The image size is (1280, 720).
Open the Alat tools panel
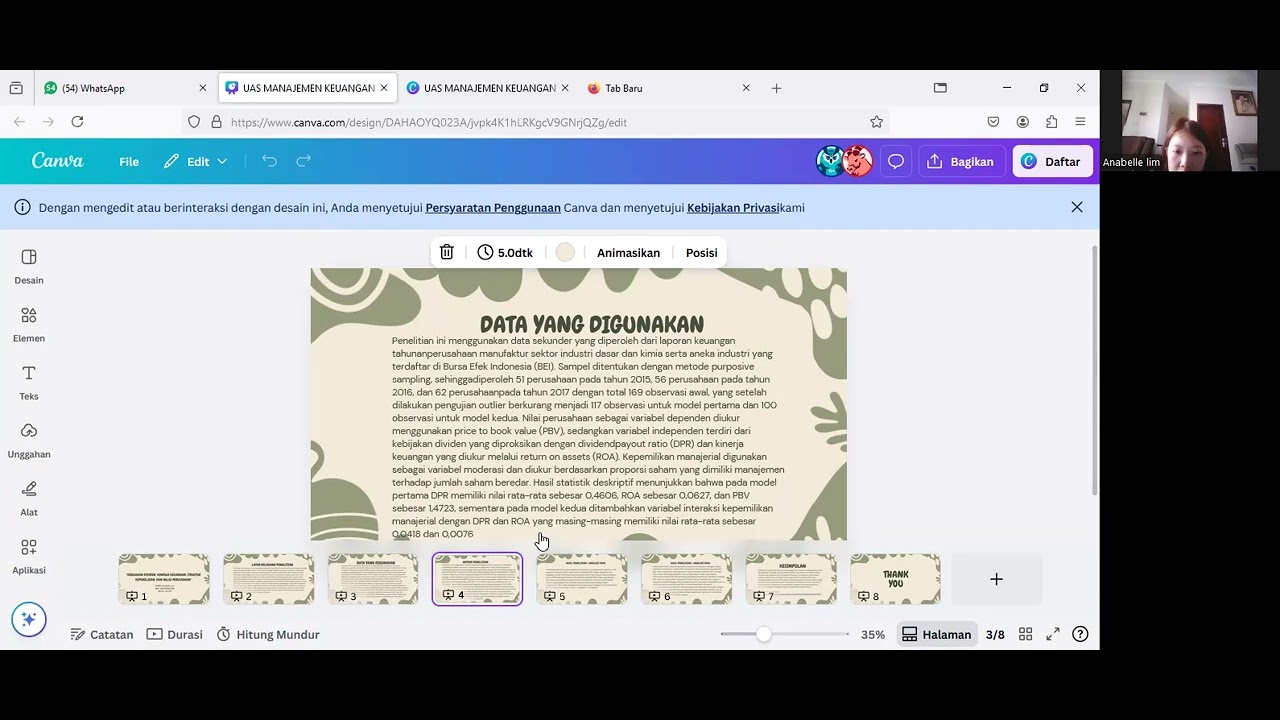coord(29,499)
